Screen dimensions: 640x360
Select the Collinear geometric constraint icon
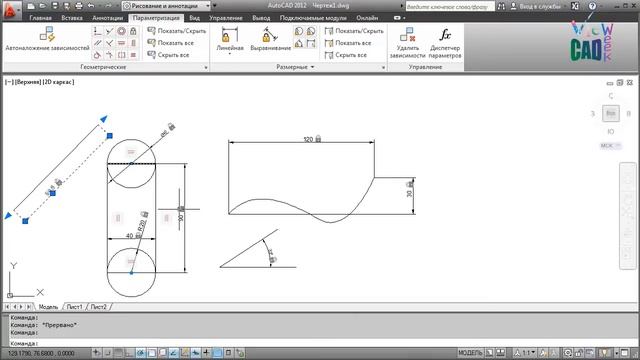[x=109, y=31]
